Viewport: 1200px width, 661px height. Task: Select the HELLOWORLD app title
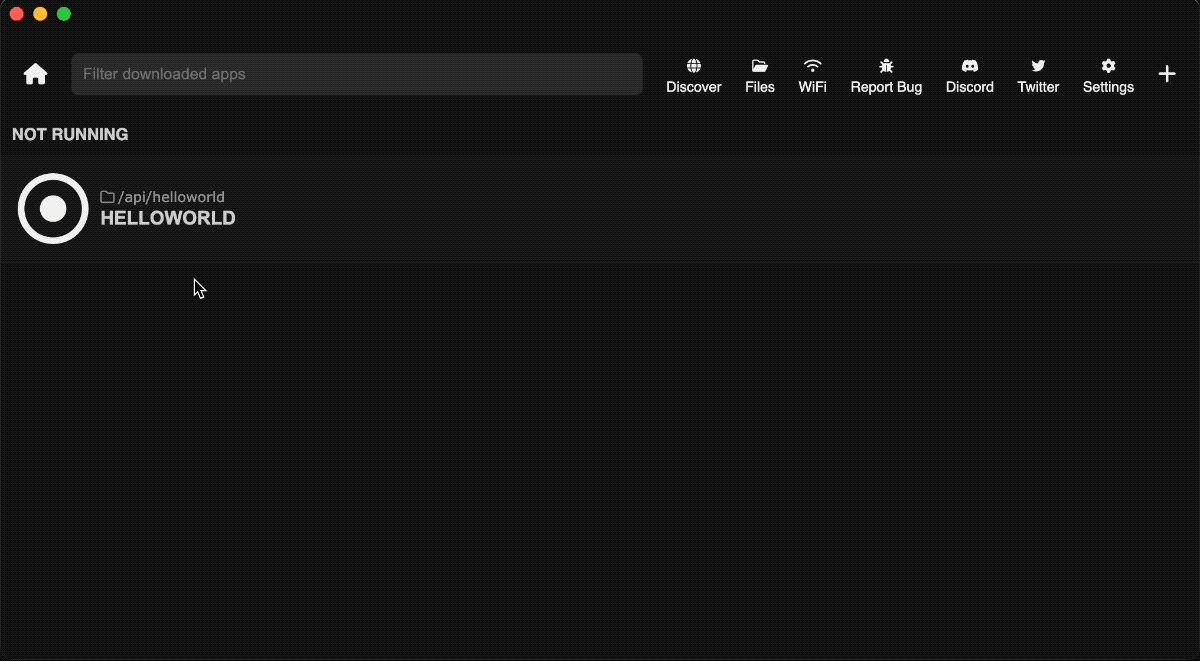[x=167, y=218]
